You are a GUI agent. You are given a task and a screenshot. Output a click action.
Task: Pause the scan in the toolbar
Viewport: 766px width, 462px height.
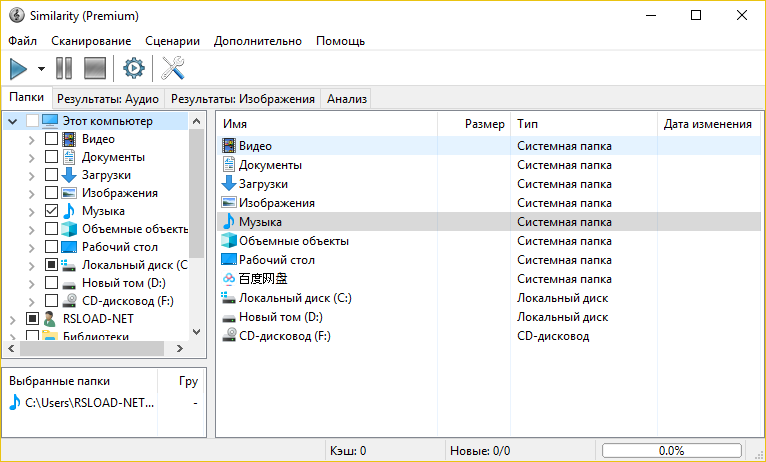coord(64,69)
